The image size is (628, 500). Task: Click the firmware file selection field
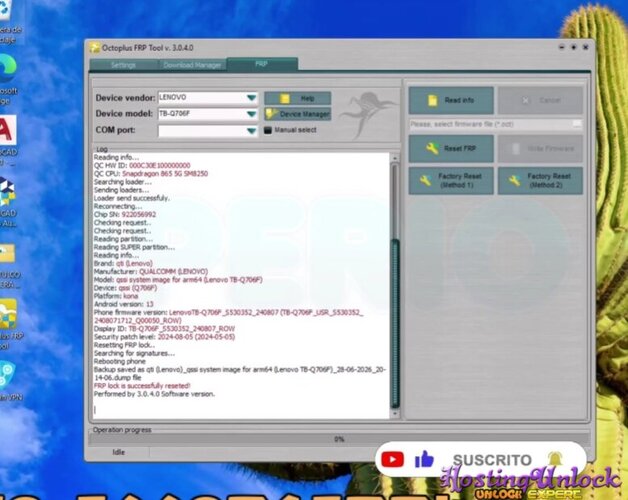click(x=495, y=124)
